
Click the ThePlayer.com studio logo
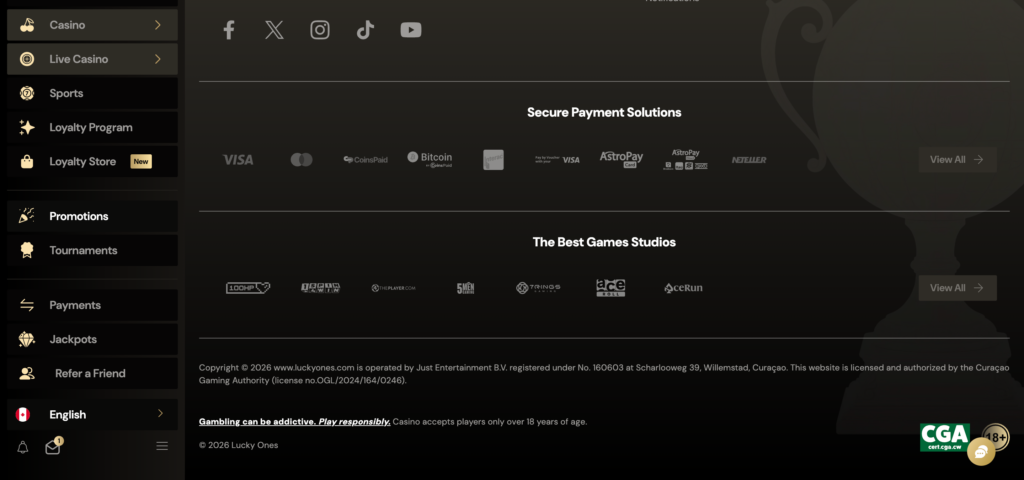(393, 288)
